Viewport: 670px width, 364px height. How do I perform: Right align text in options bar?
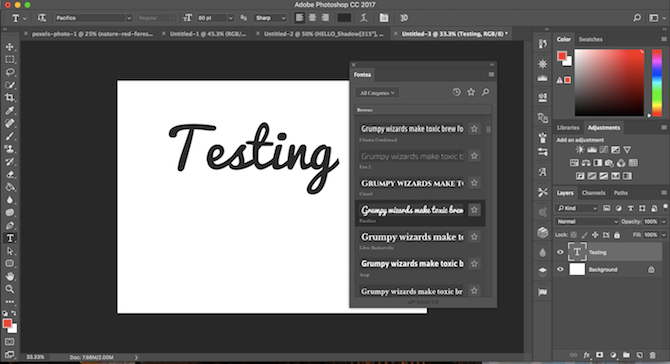pos(325,18)
